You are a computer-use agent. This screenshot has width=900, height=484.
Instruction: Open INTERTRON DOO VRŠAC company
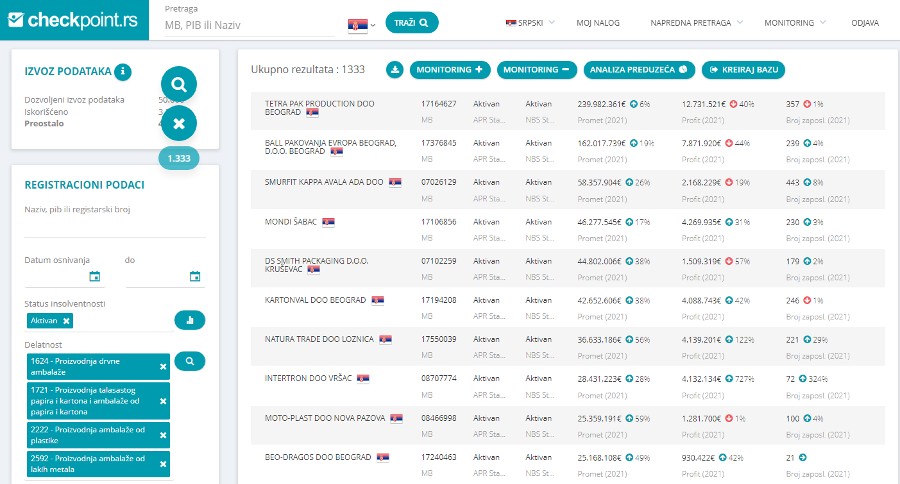tap(308, 378)
